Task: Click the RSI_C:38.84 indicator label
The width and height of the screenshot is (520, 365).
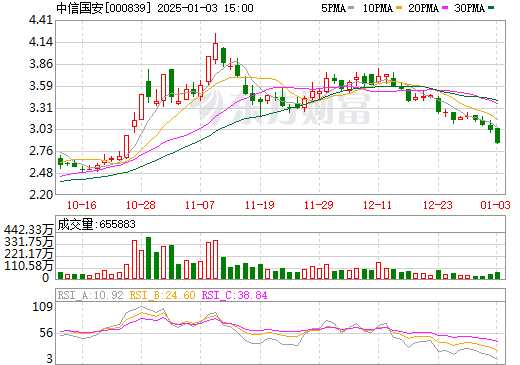Action: click(x=235, y=295)
